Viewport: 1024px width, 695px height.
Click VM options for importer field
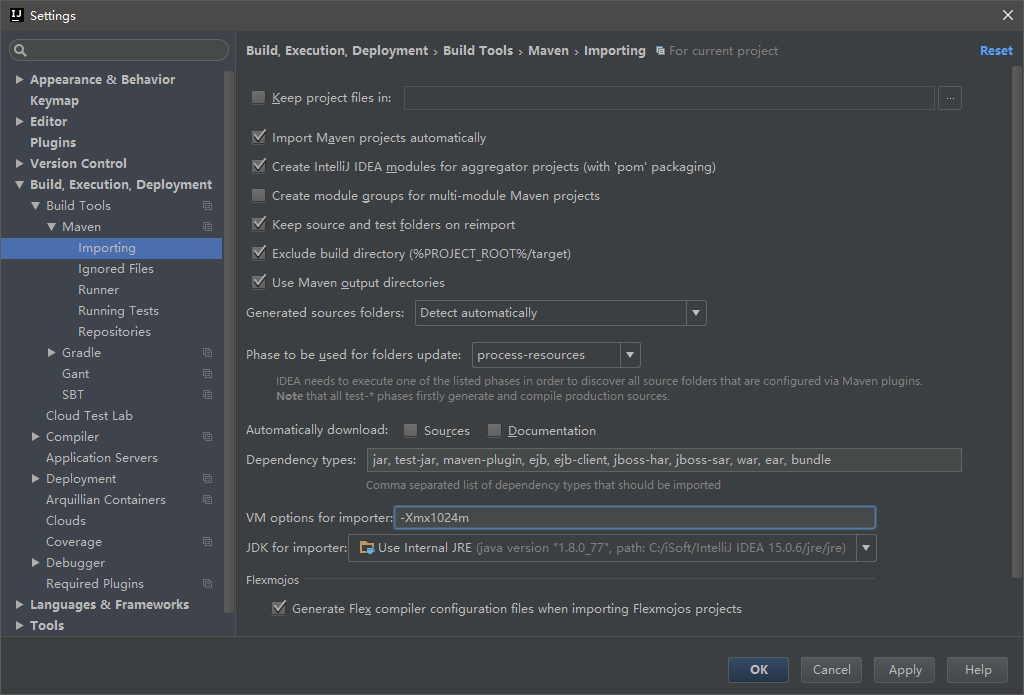(x=635, y=517)
